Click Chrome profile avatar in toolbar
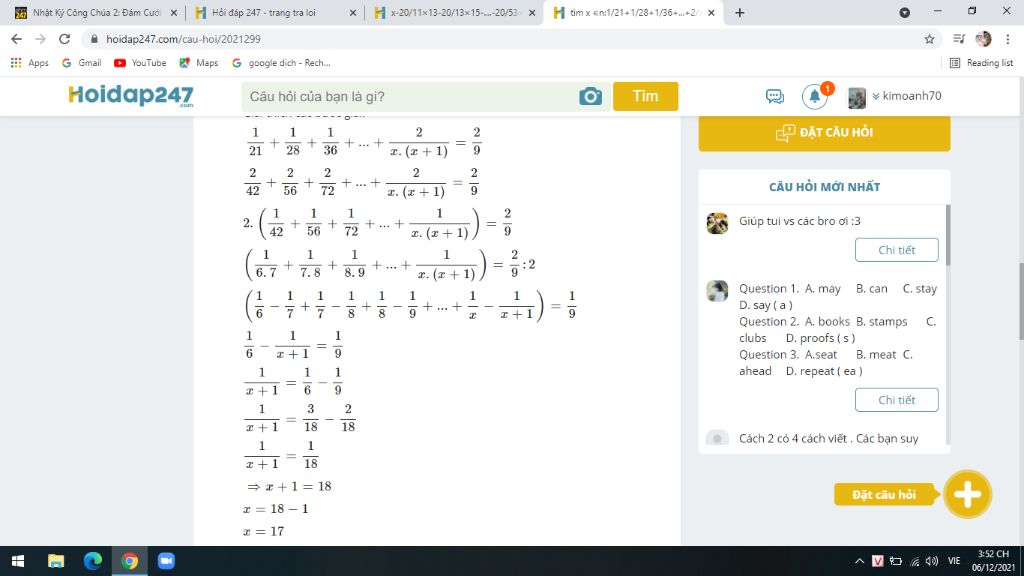The height and width of the screenshot is (576, 1024). tap(983, 39)
